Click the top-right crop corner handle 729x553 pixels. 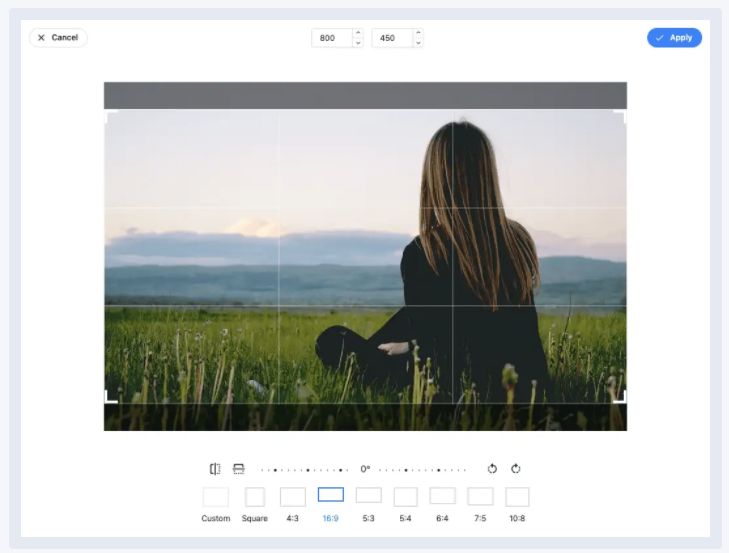coord(620,116)
